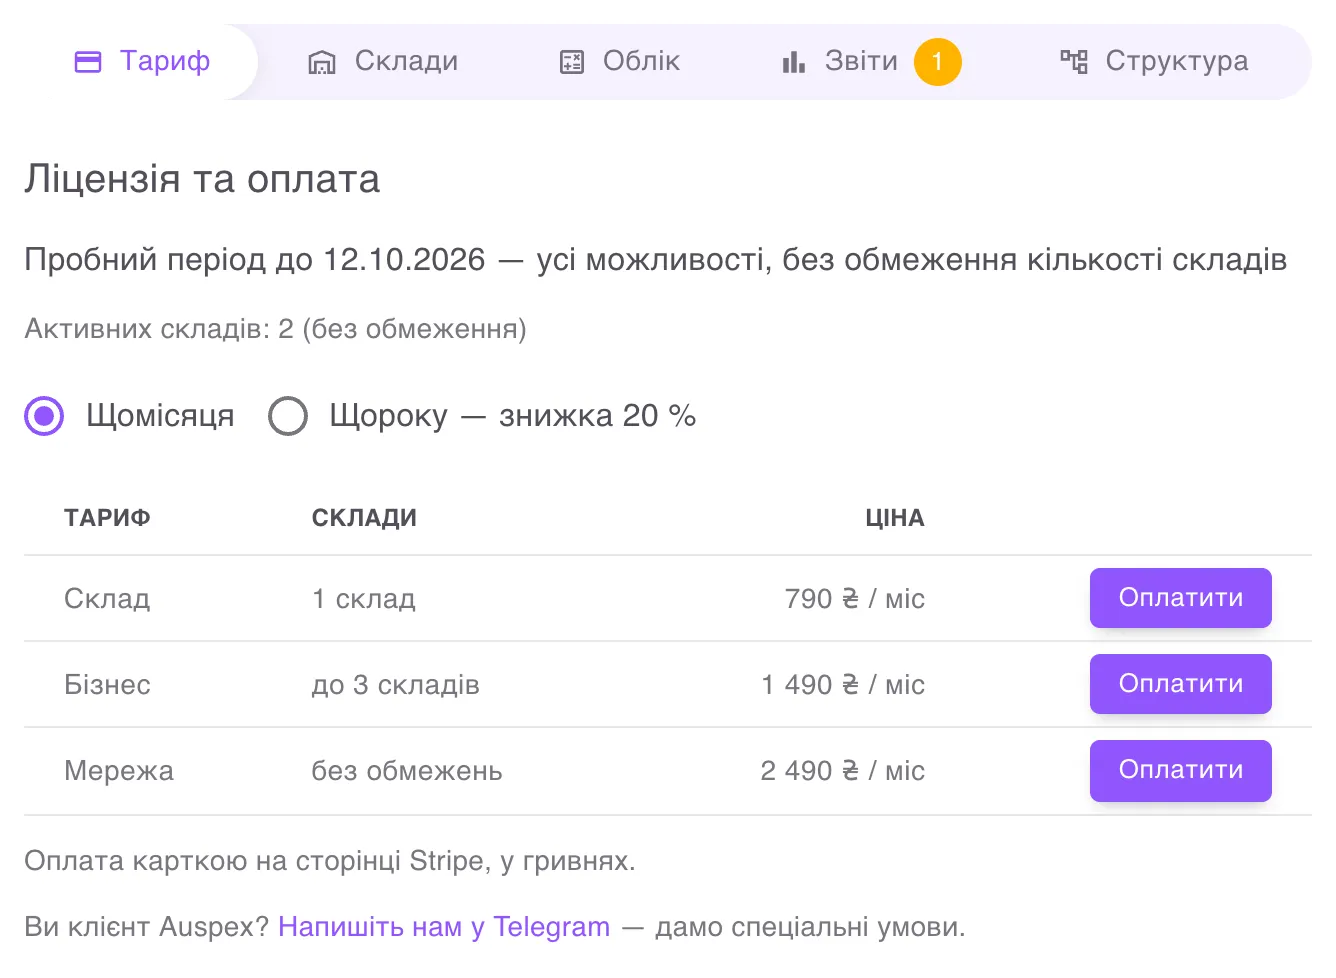This screenshot has width=1336, height=978.
Task: Open the Тариф tab
Action: click(142, 62)
